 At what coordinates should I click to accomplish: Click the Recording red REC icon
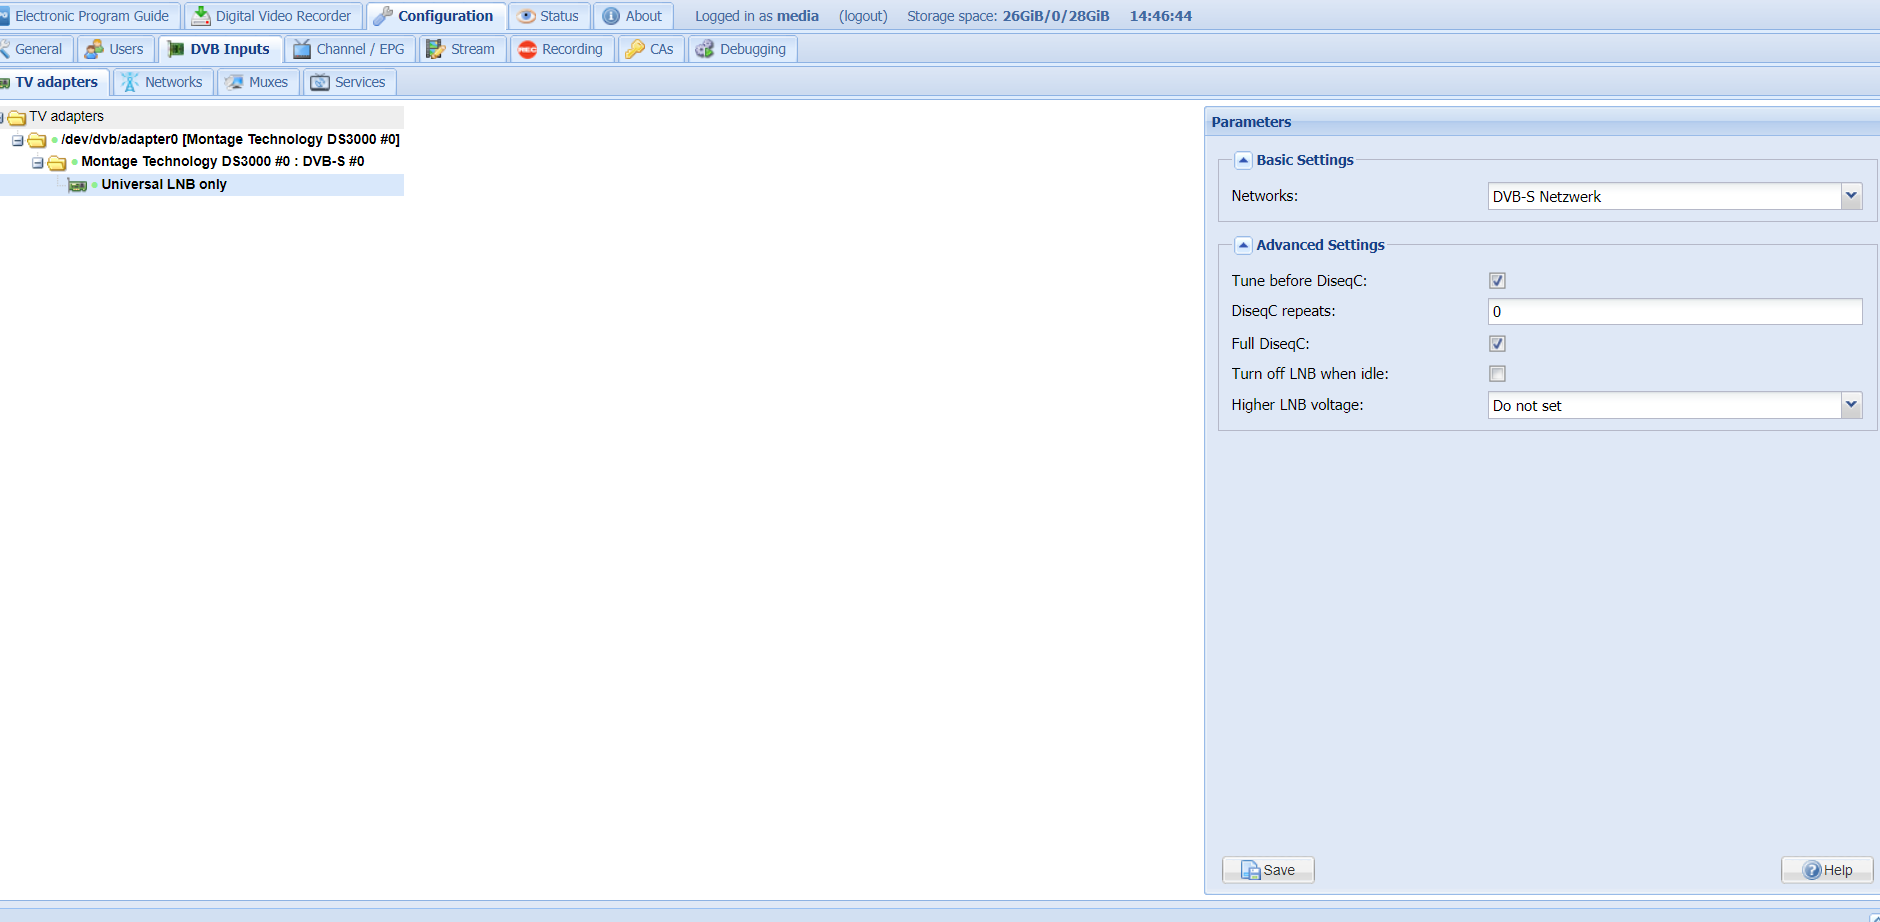(527, 49)
